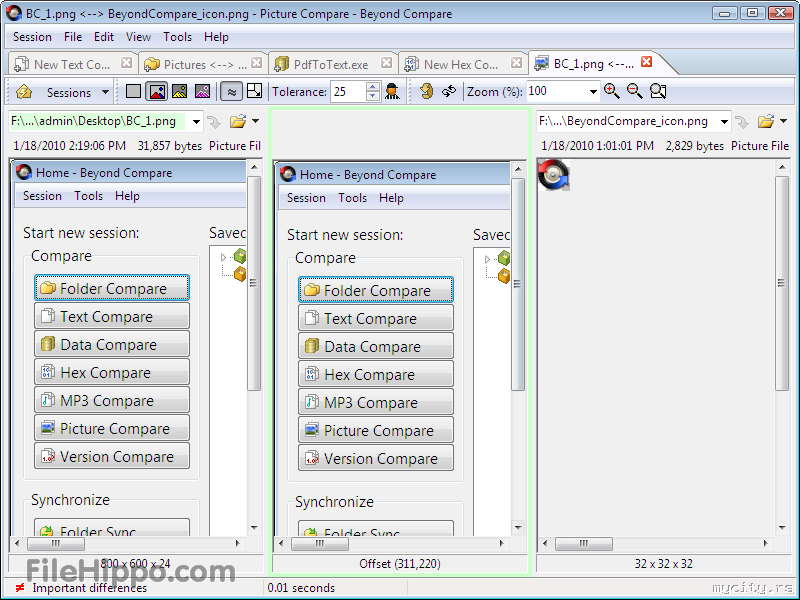Click the right pane horizontal scrollbar left arrow

pos(545,544)
